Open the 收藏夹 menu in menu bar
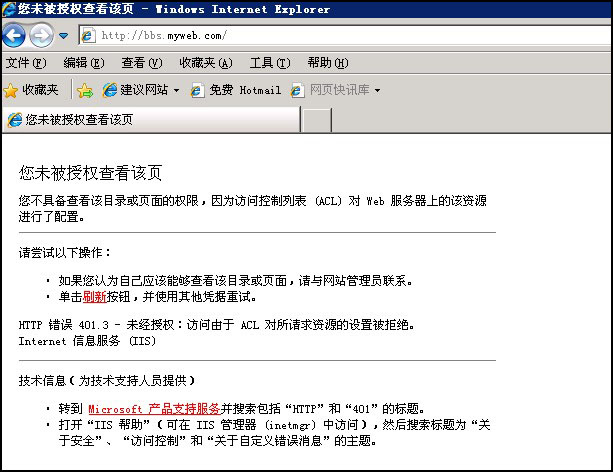Viewport: 613px width, 472px height. (x=204, y=63)
